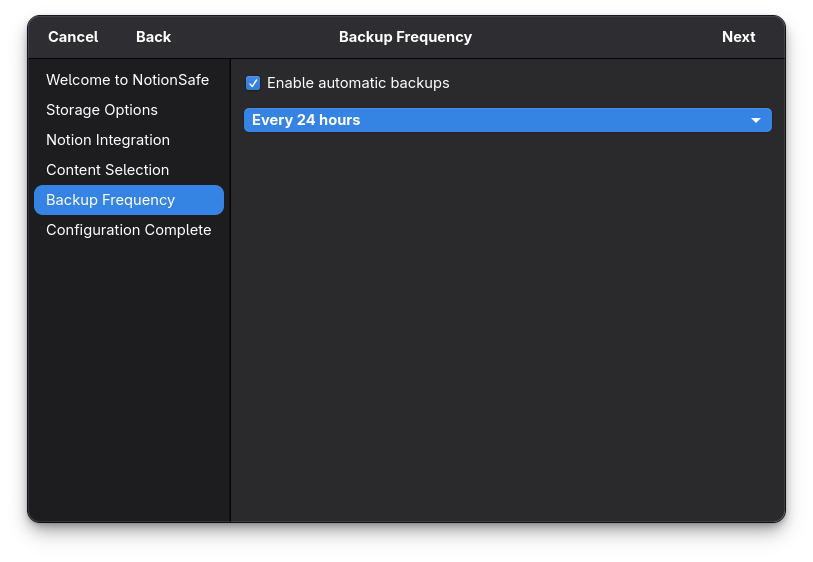Jump to the Notion Integration step
Screen dimensions: 813x562
pos(108,140)
